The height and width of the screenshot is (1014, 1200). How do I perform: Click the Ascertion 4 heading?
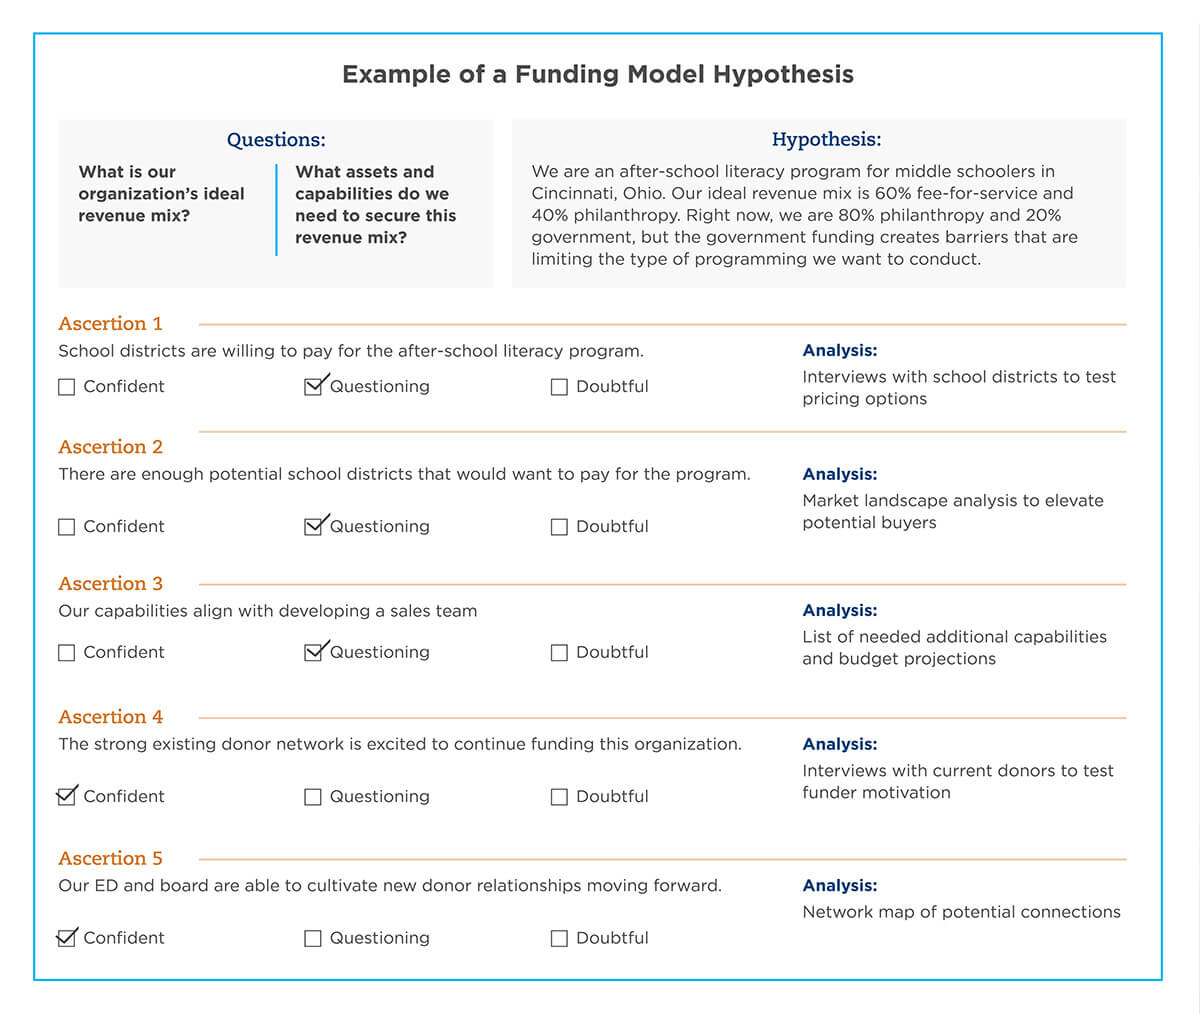point(110,717)
